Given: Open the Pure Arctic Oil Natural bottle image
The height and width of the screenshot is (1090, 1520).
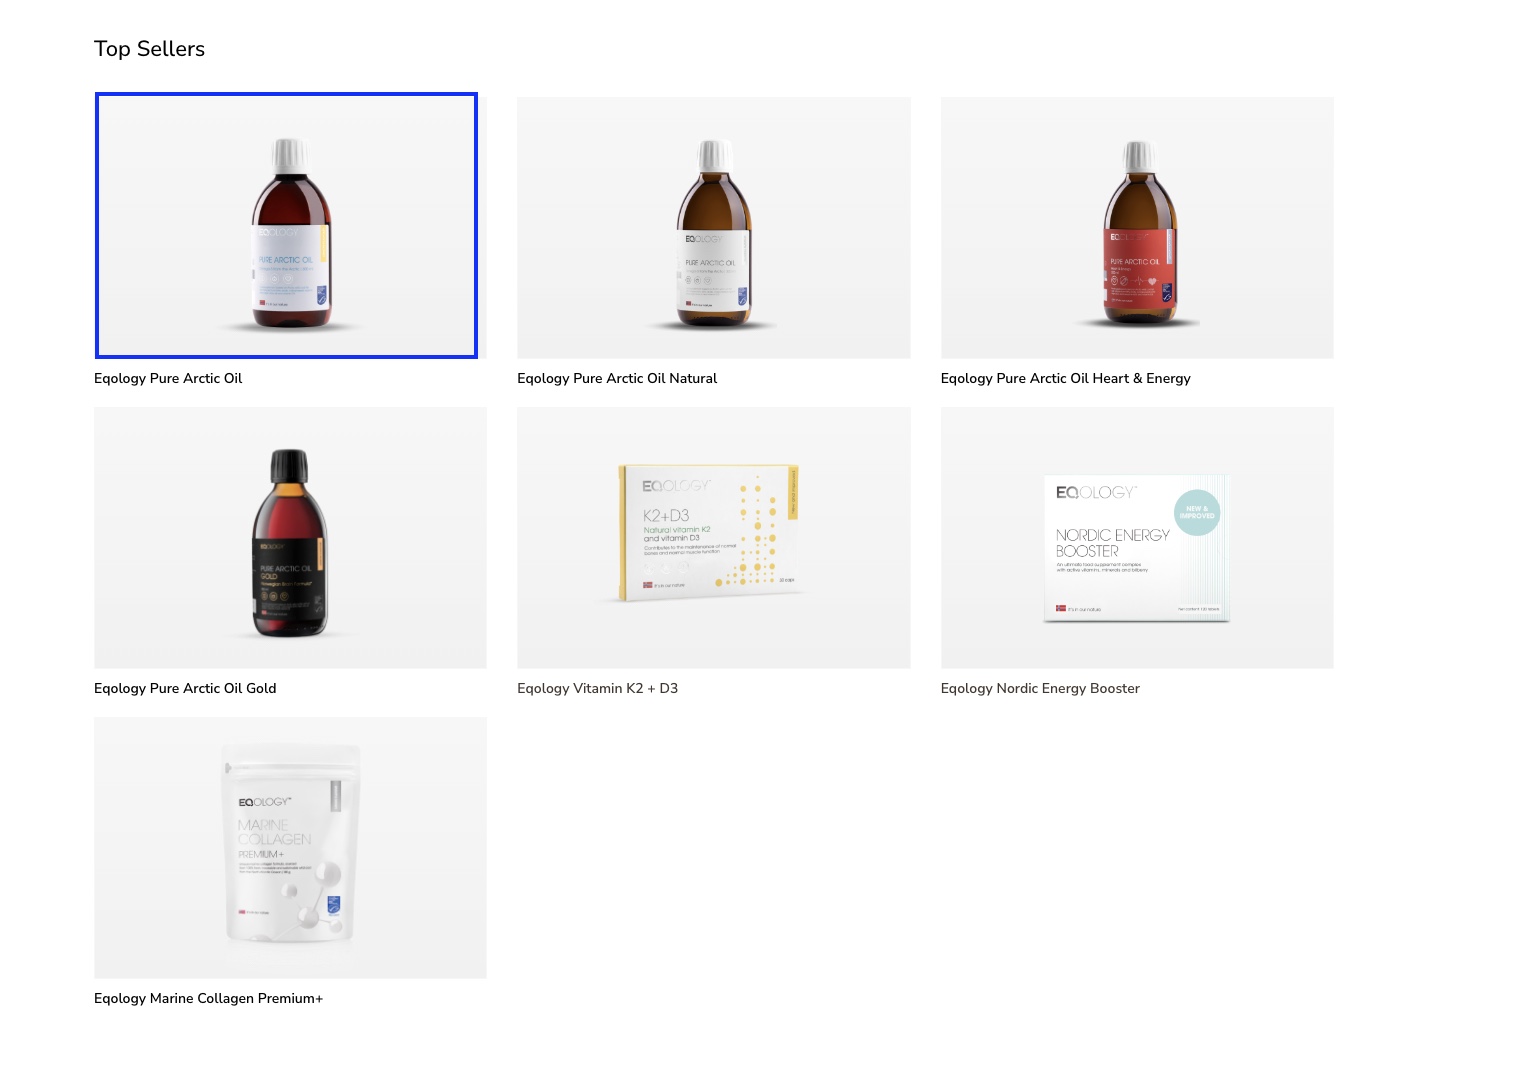Looking at the screenshot, I should tap(713, 228).
